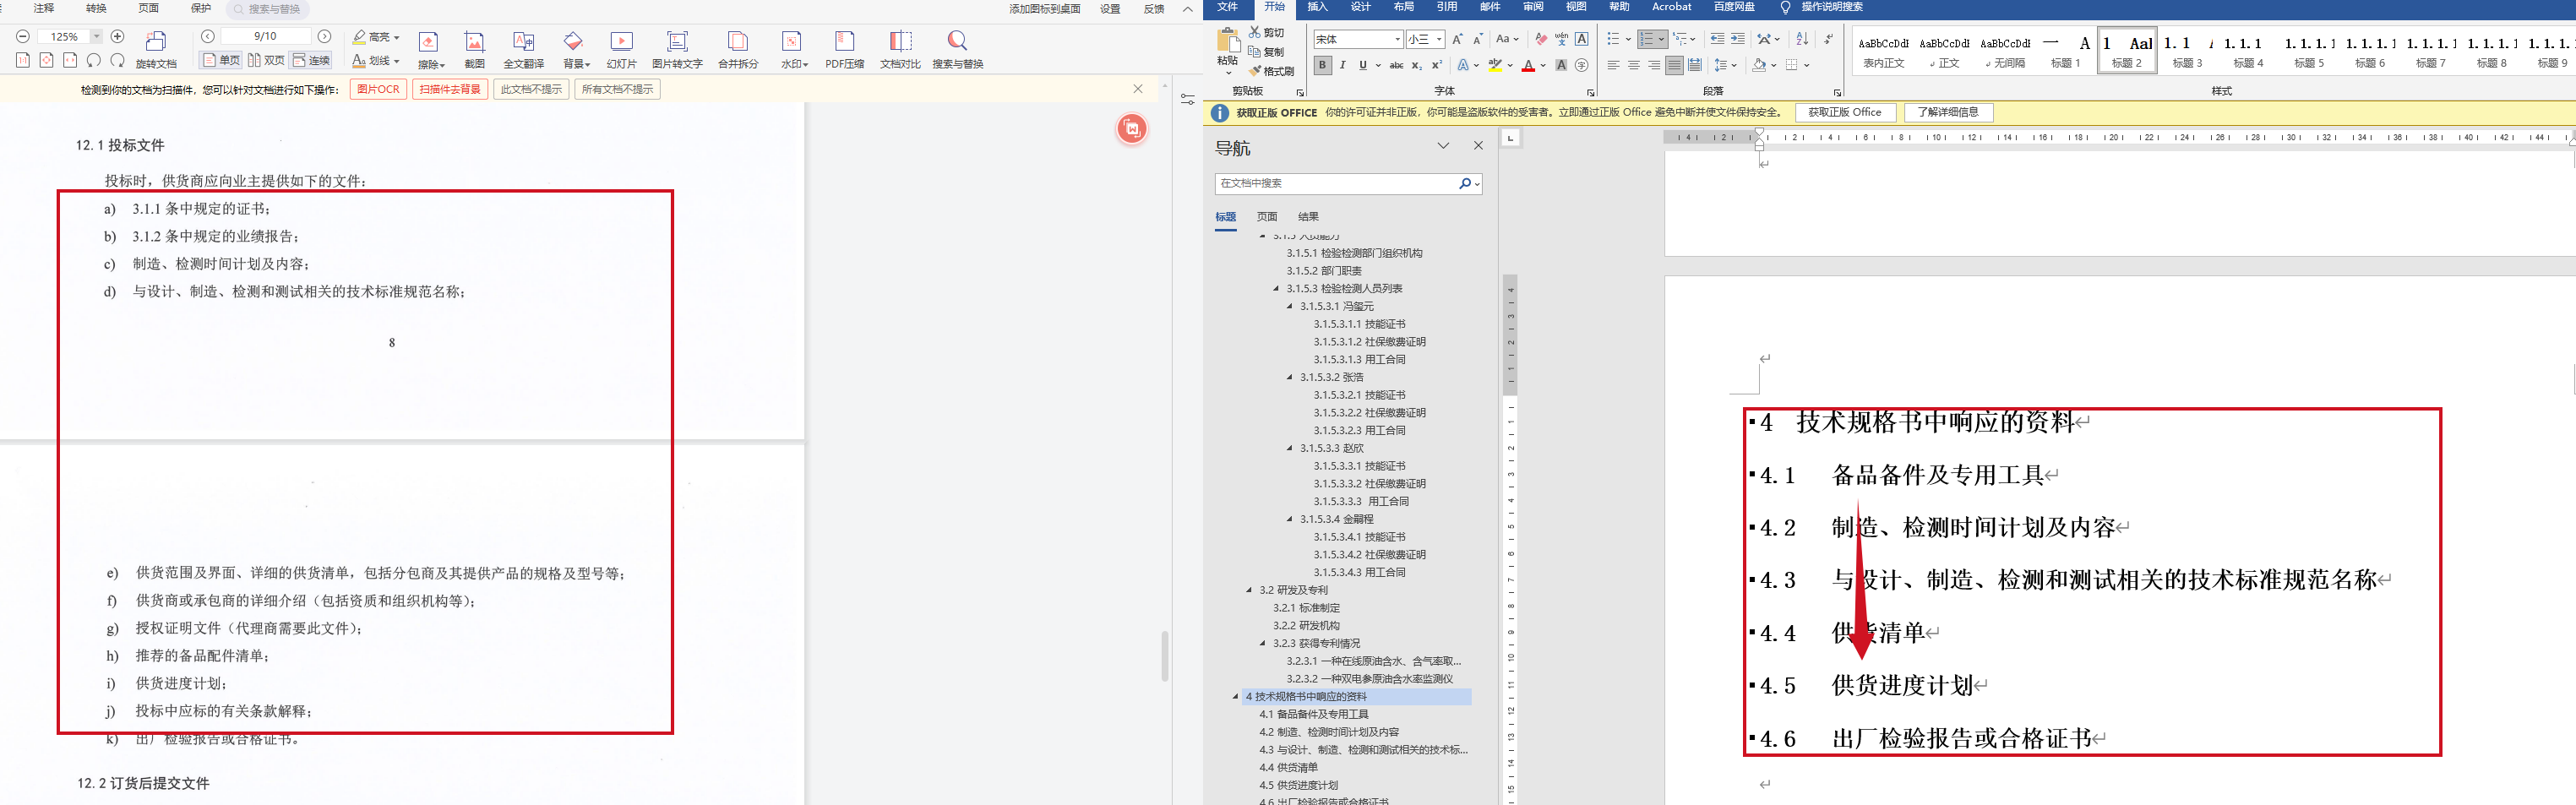Screen dimensions: 2576x805
Task: Click the 获取正版 Office button
Action: click(1844, 113)
